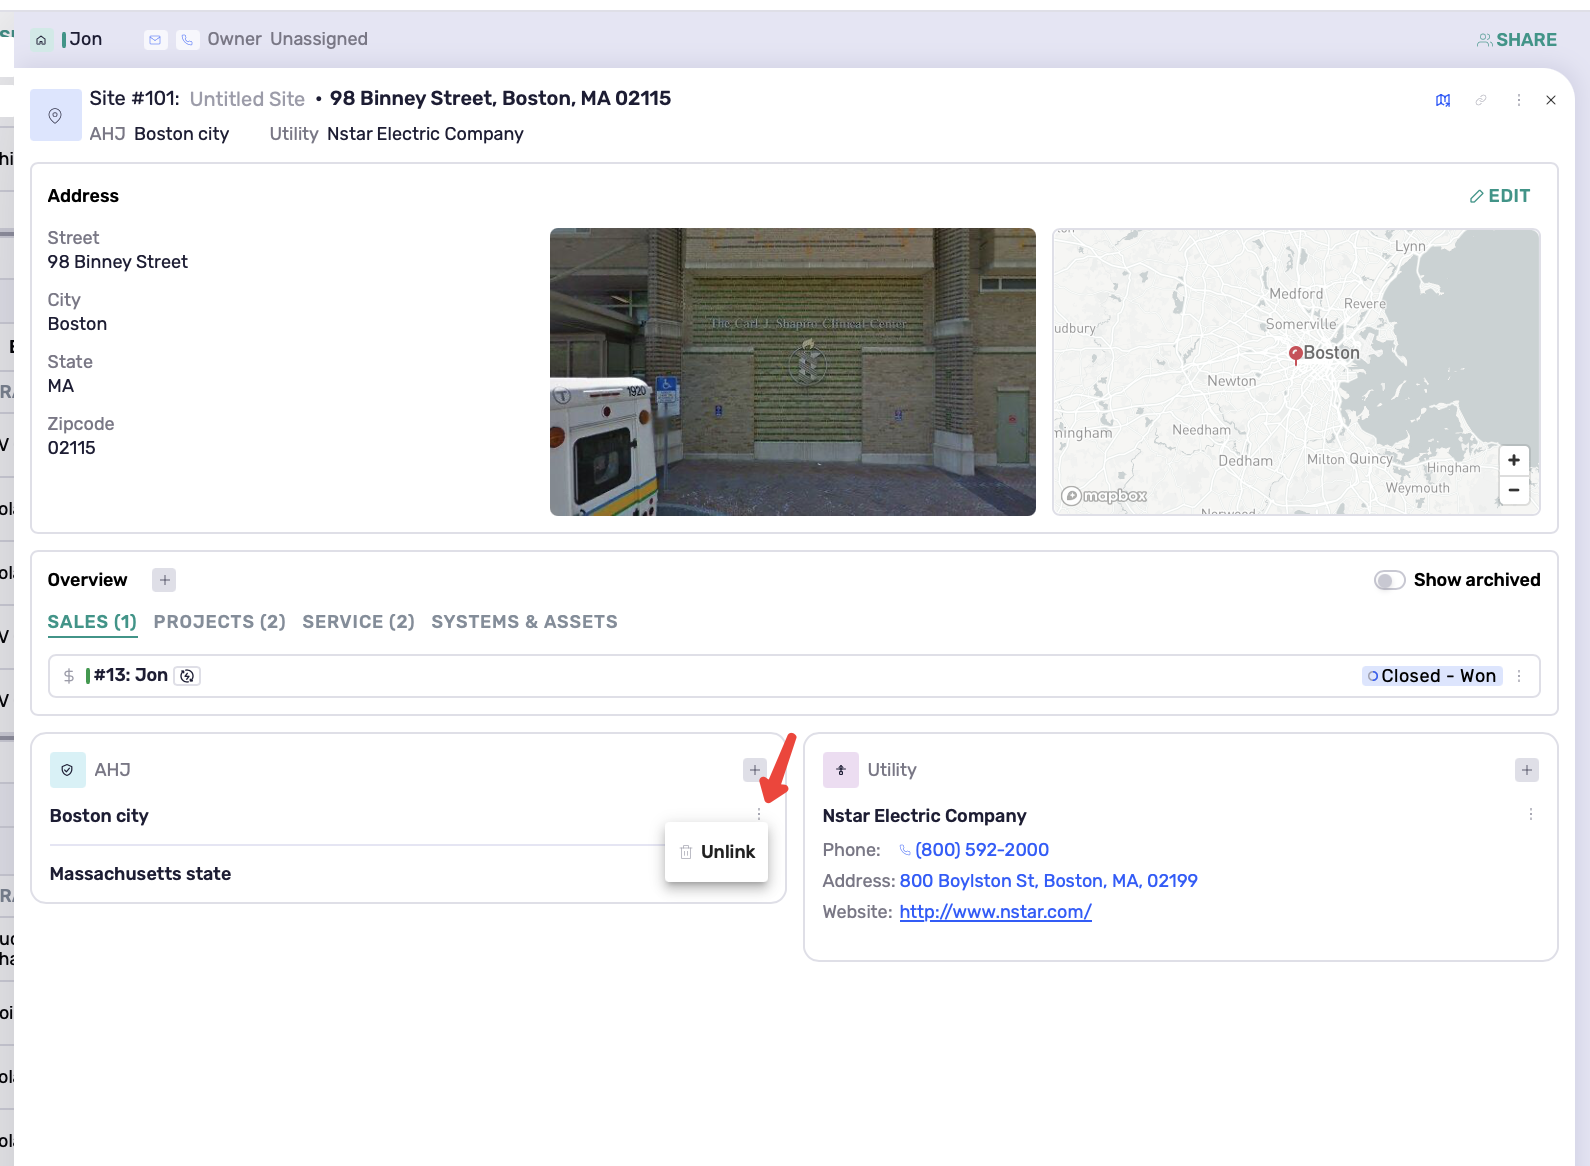Open the street view photo thumbnail
1590x1166 pixels.
pos(793,372)
